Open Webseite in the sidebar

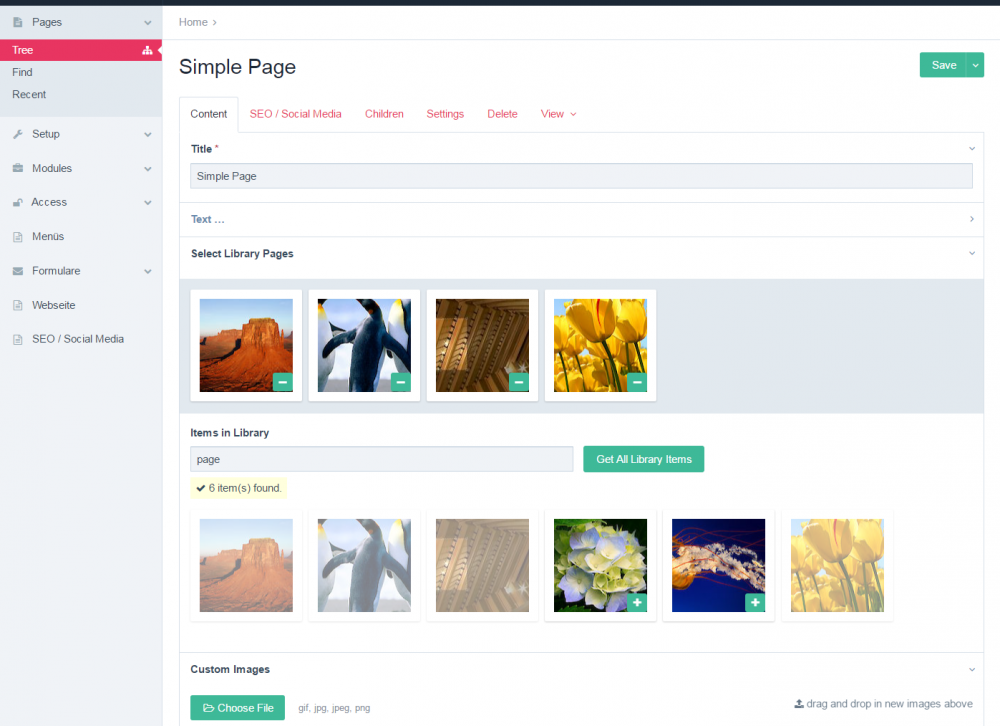pos(53,305)
